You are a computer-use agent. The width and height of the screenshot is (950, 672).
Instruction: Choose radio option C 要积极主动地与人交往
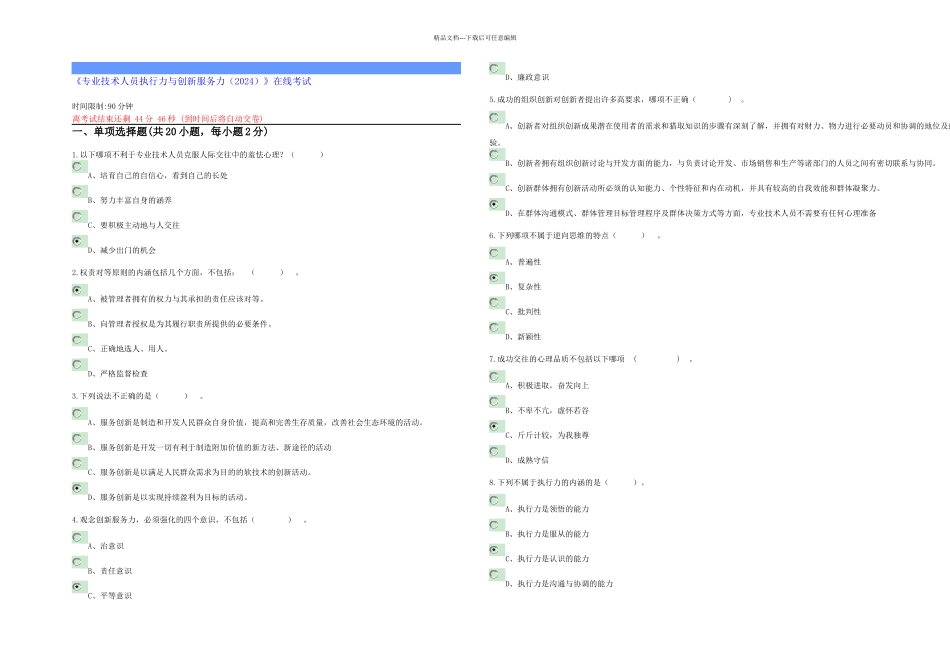pos(77,216)
